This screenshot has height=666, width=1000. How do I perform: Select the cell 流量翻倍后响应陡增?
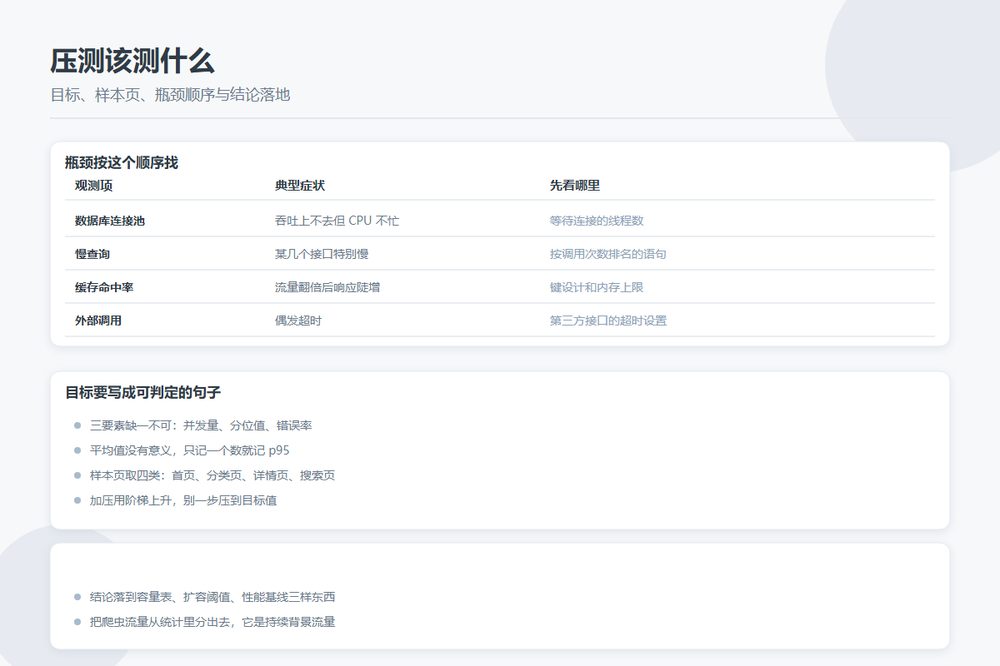click(327, 287)
